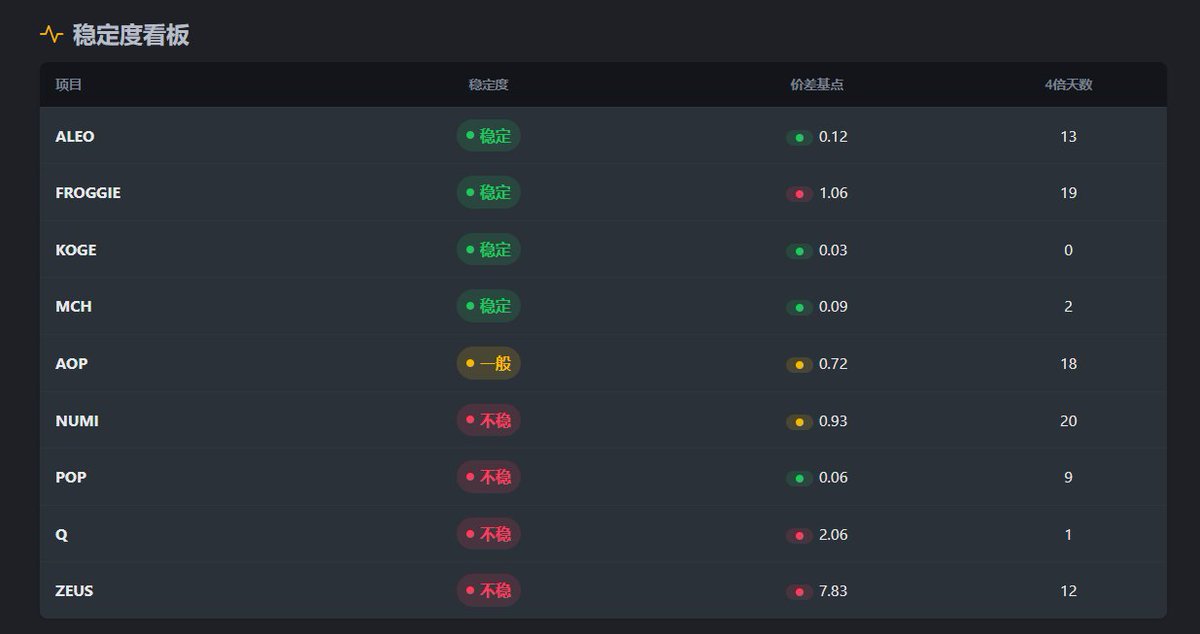This screenshot has height=634, width=1200.
Task: Click green dot indicator beside 0.06
Action: pyautogui.click(x=799, y=479)
